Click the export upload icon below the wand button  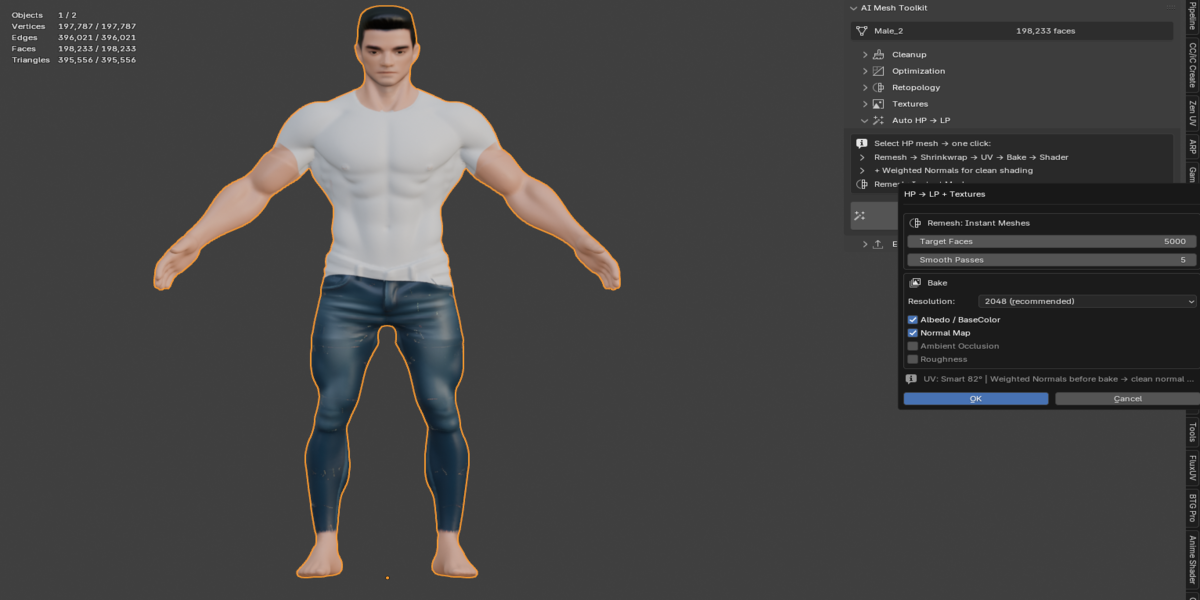click(x=878, y=244)
